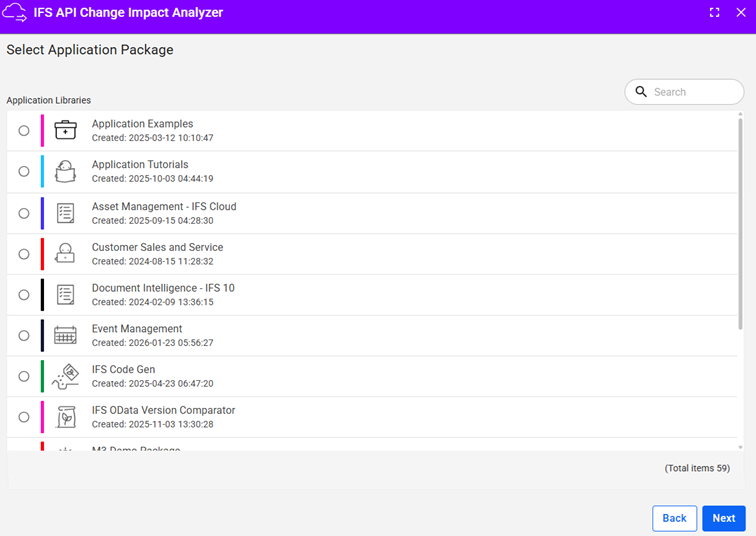Click the magnifier icon in search box
Screen dimensions: 756x536
641,92
